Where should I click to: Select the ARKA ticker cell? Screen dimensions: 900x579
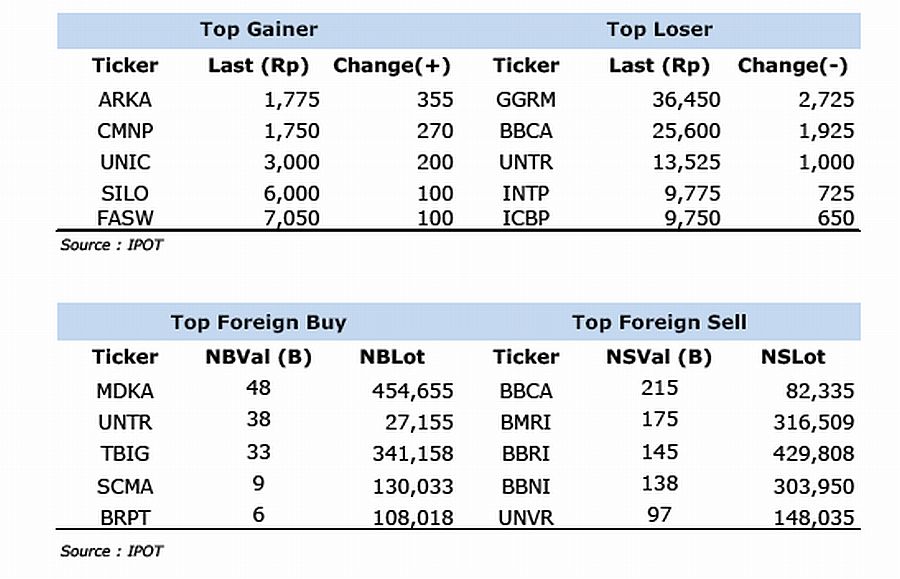(125, 100)
